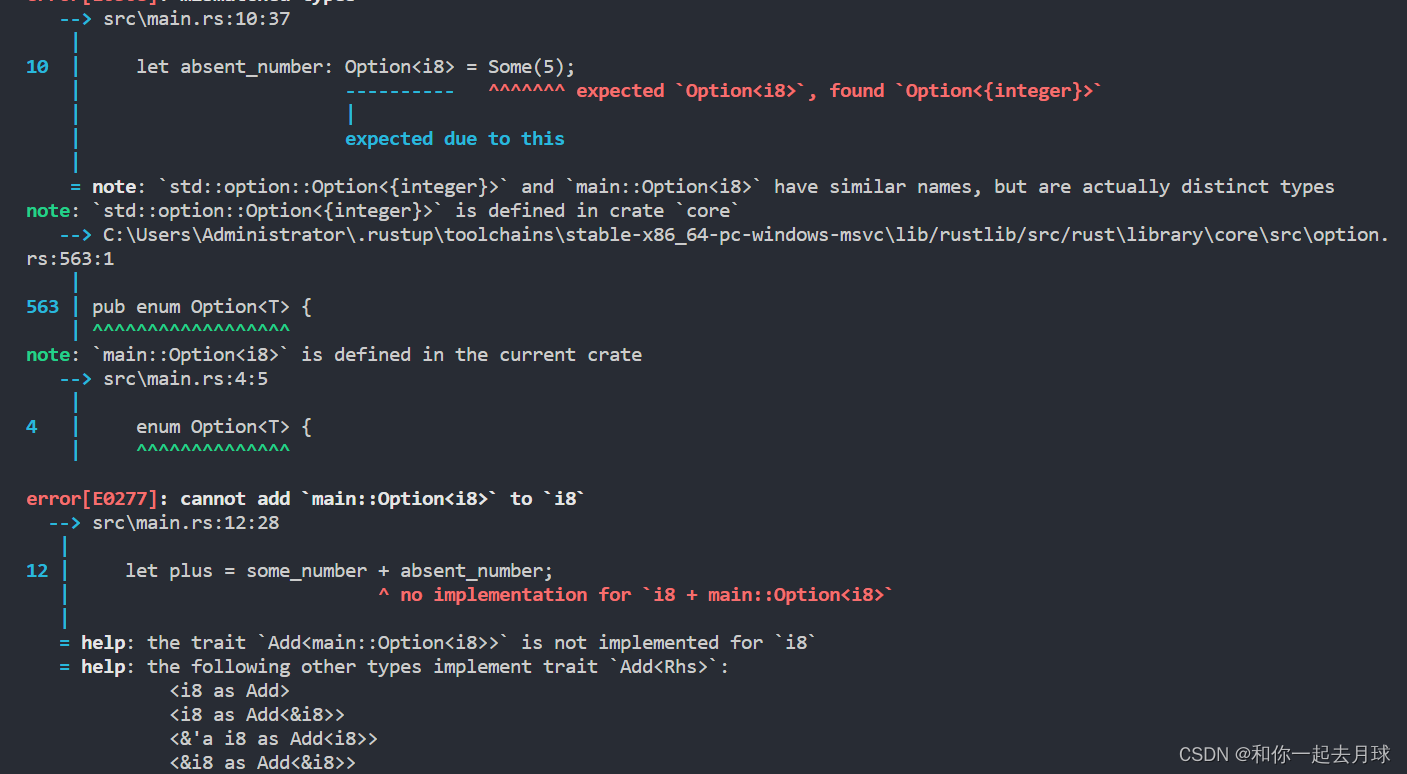Click 'no implementation for `i8 + main::Option<i8>`' message

646,595
